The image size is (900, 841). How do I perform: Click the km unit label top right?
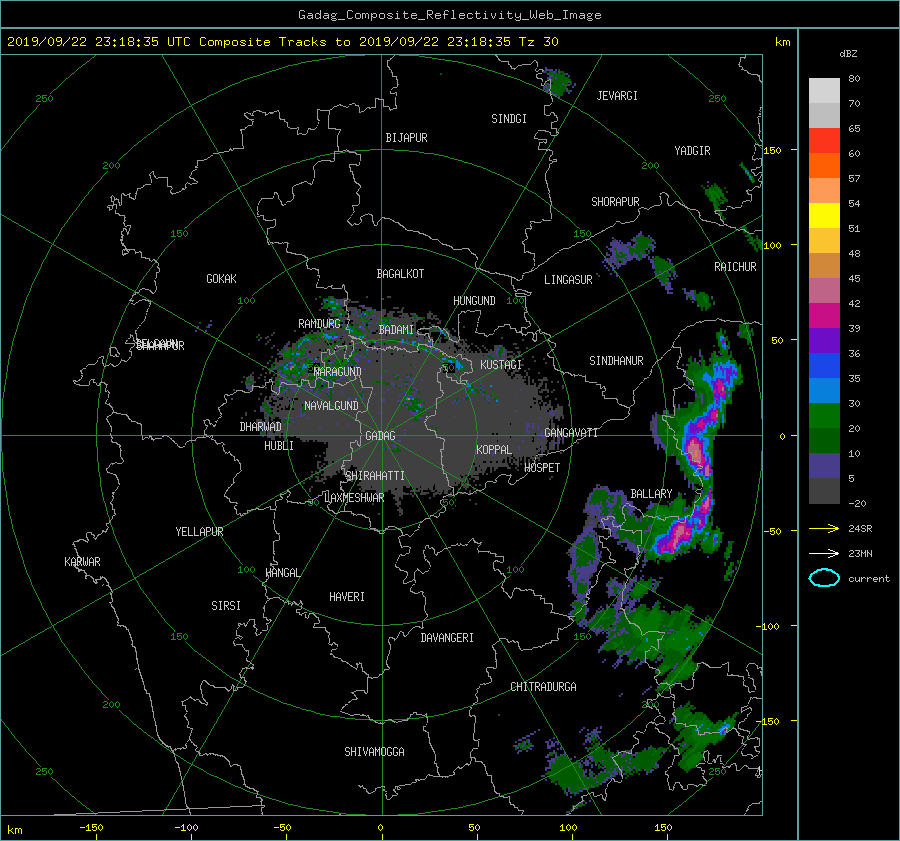[782, 42]
